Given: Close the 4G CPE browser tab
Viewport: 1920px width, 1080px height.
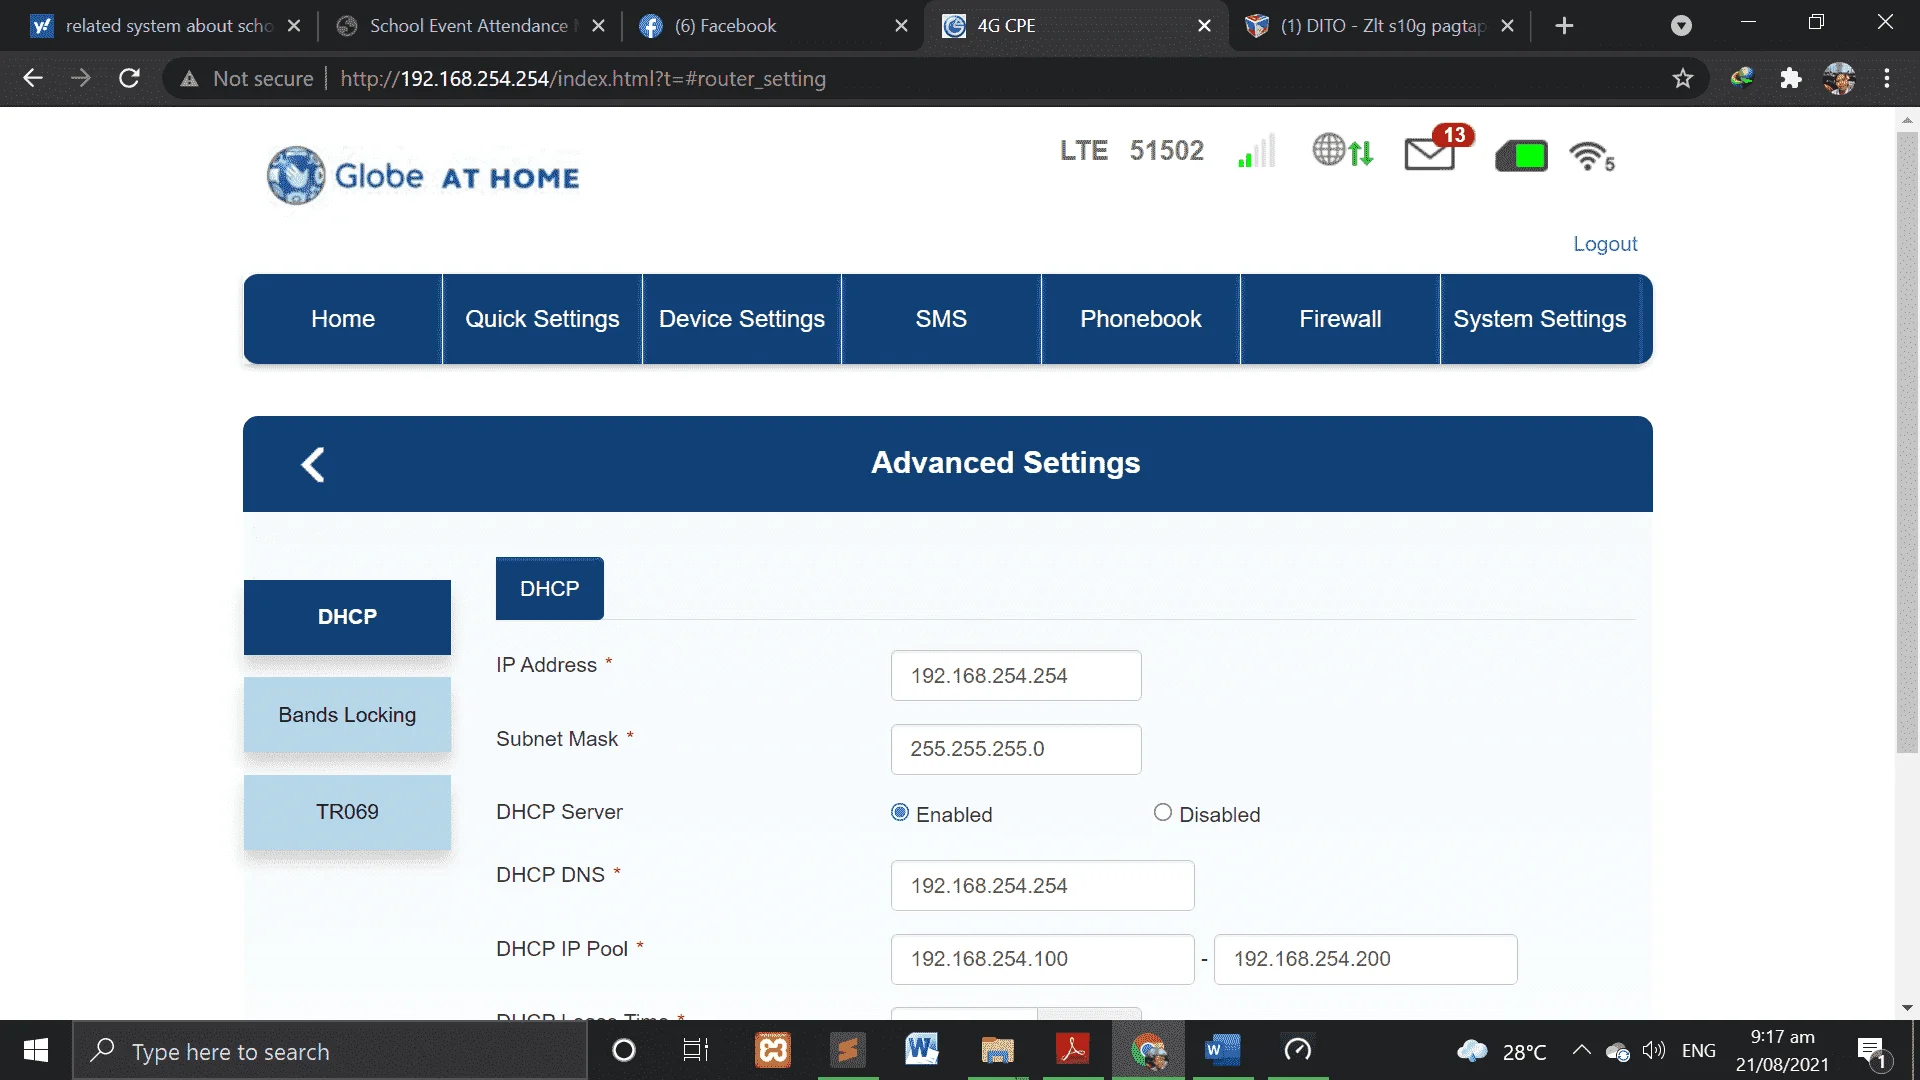Looking at the screenshot, I should (x=1205, y=26).
